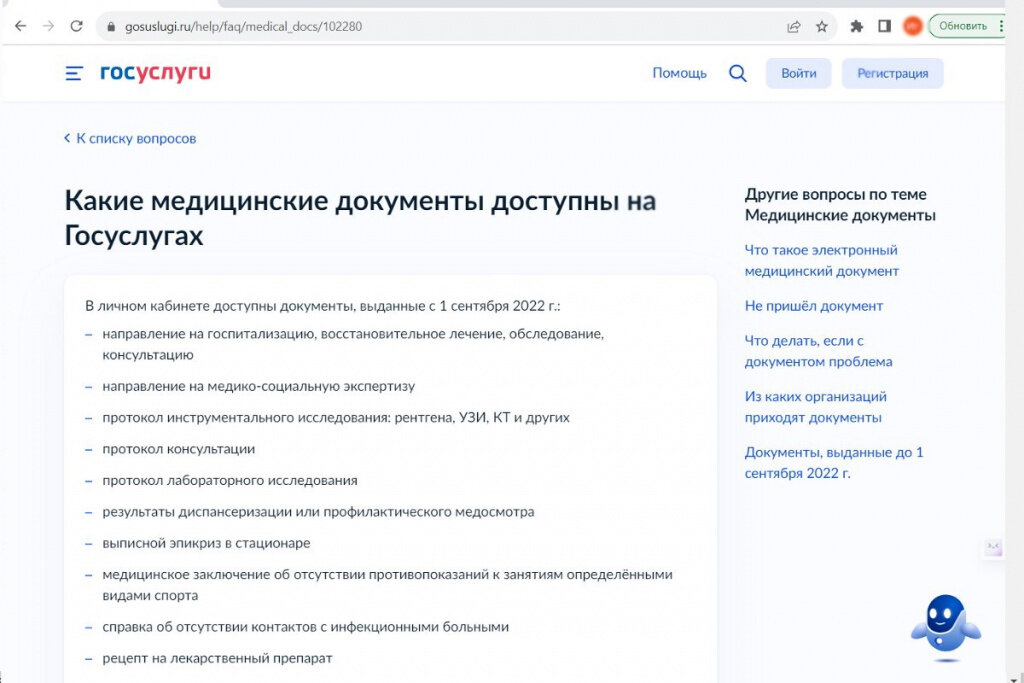Bookmark the page with the star icon

click(823, 25)
